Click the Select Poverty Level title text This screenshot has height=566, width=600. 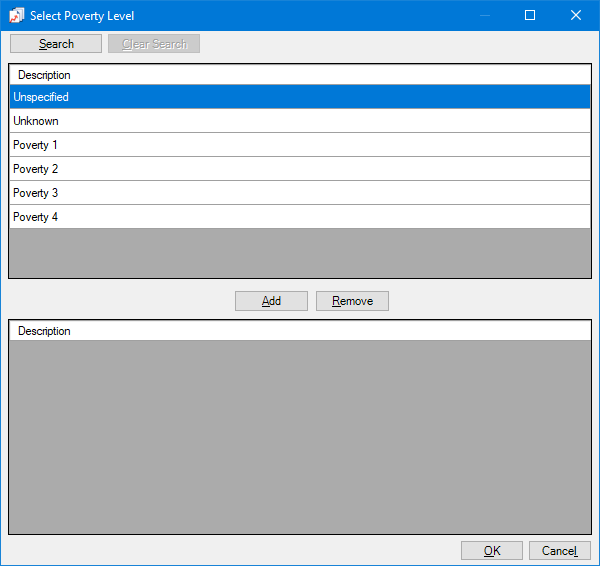[x=82, y=16]
